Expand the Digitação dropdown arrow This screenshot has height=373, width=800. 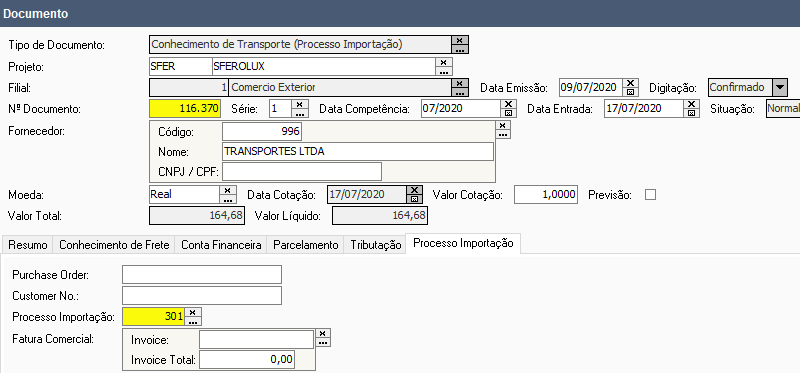pos(779,87)
